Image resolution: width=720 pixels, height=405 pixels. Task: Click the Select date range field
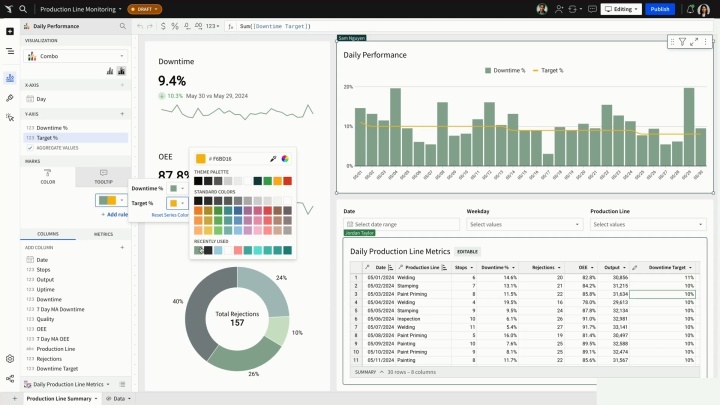(401, 224)
